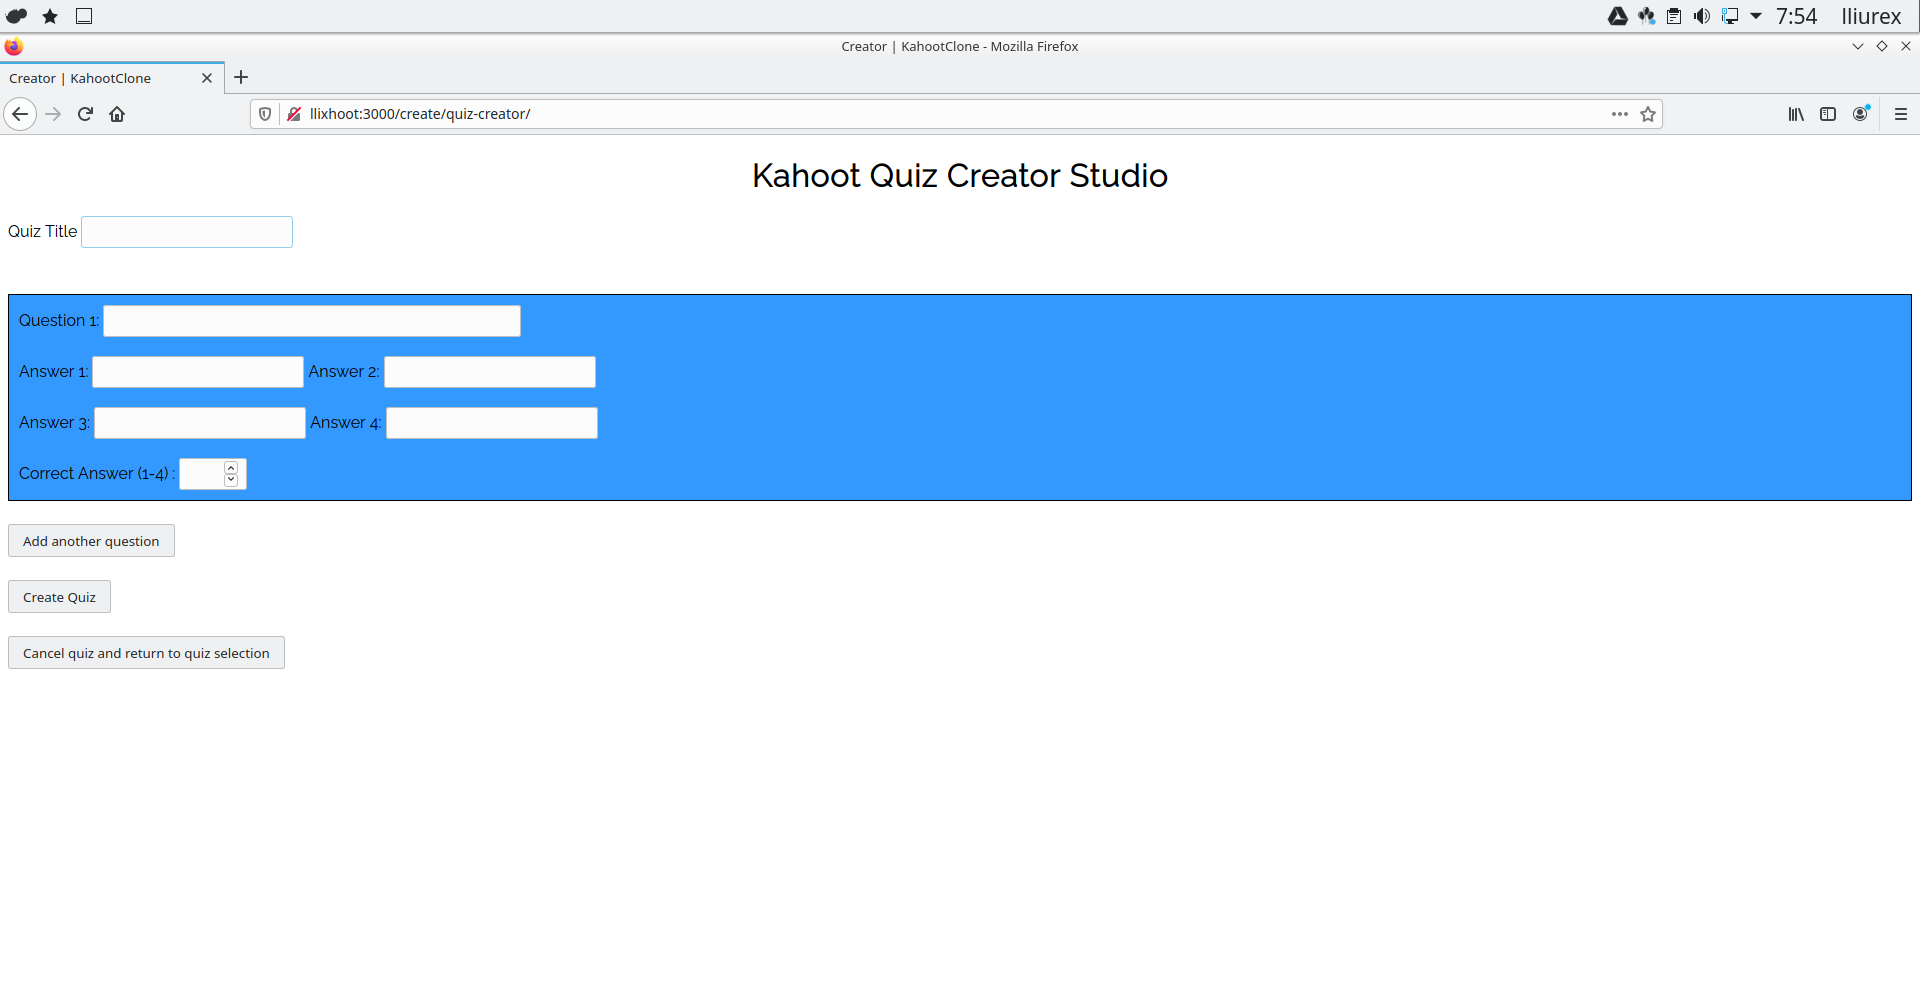Minimize the Firefox window
Image resolution: width=1920 pixels, height=987 pixels.
[1858, 46]
